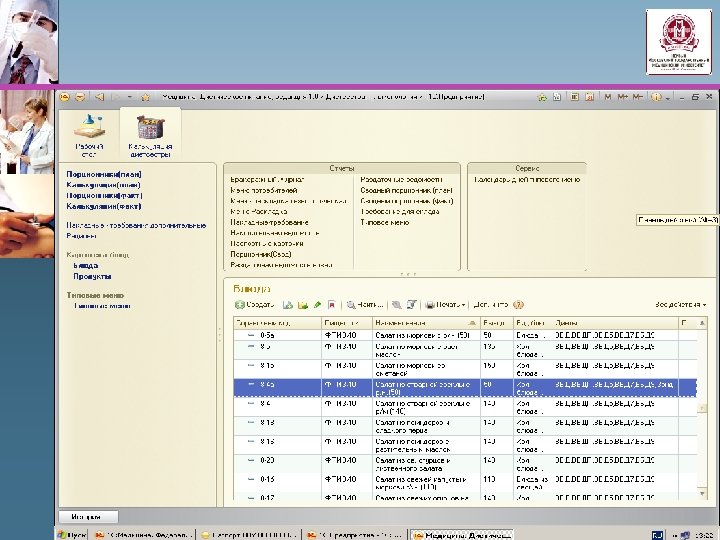720x540 pixels.
Task: Select the row with code 0-20
Action: [x=465, y=464]
